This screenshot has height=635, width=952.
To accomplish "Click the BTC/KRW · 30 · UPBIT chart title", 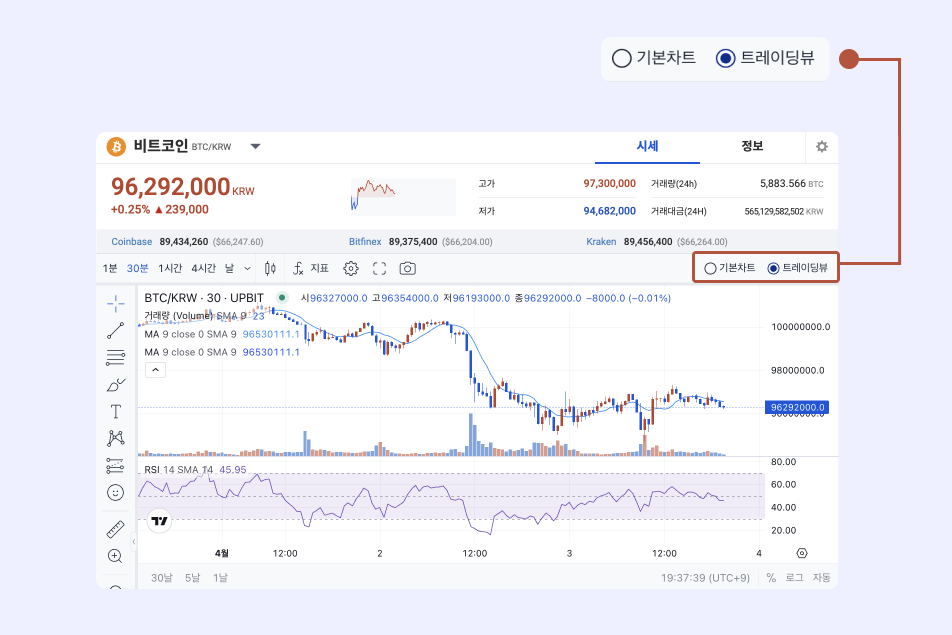I will [x=204, y=298].
